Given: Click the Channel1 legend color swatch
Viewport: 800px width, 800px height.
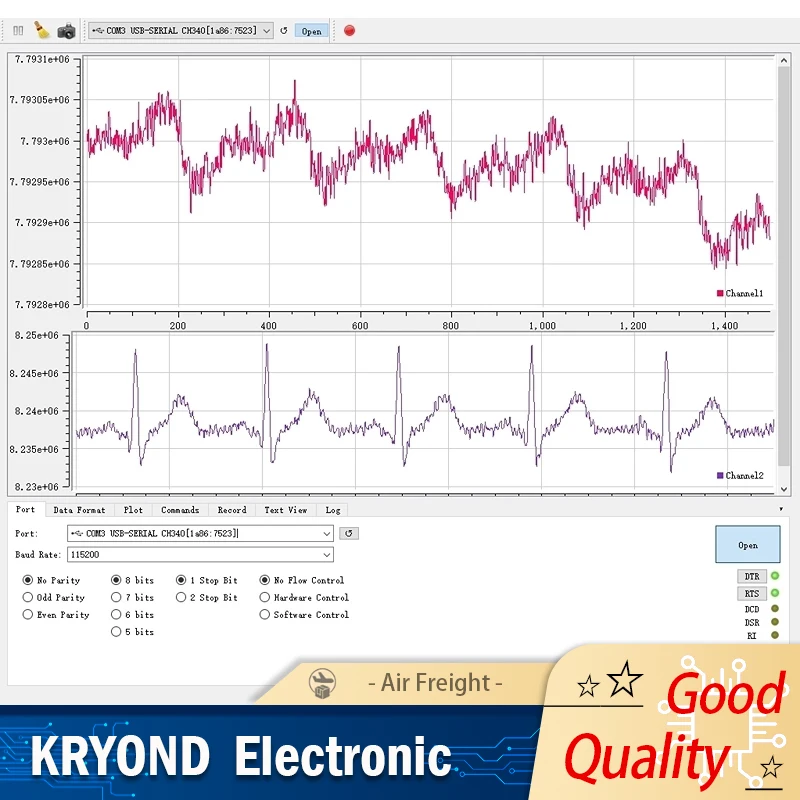Looking at the screenshot, I should pyautogui.click(x=720, y=293).
